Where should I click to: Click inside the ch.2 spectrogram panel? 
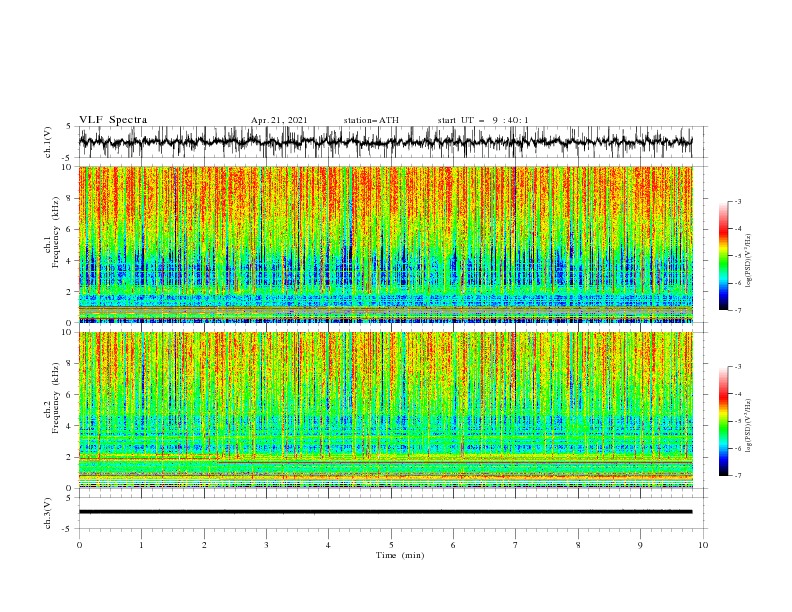385,410
